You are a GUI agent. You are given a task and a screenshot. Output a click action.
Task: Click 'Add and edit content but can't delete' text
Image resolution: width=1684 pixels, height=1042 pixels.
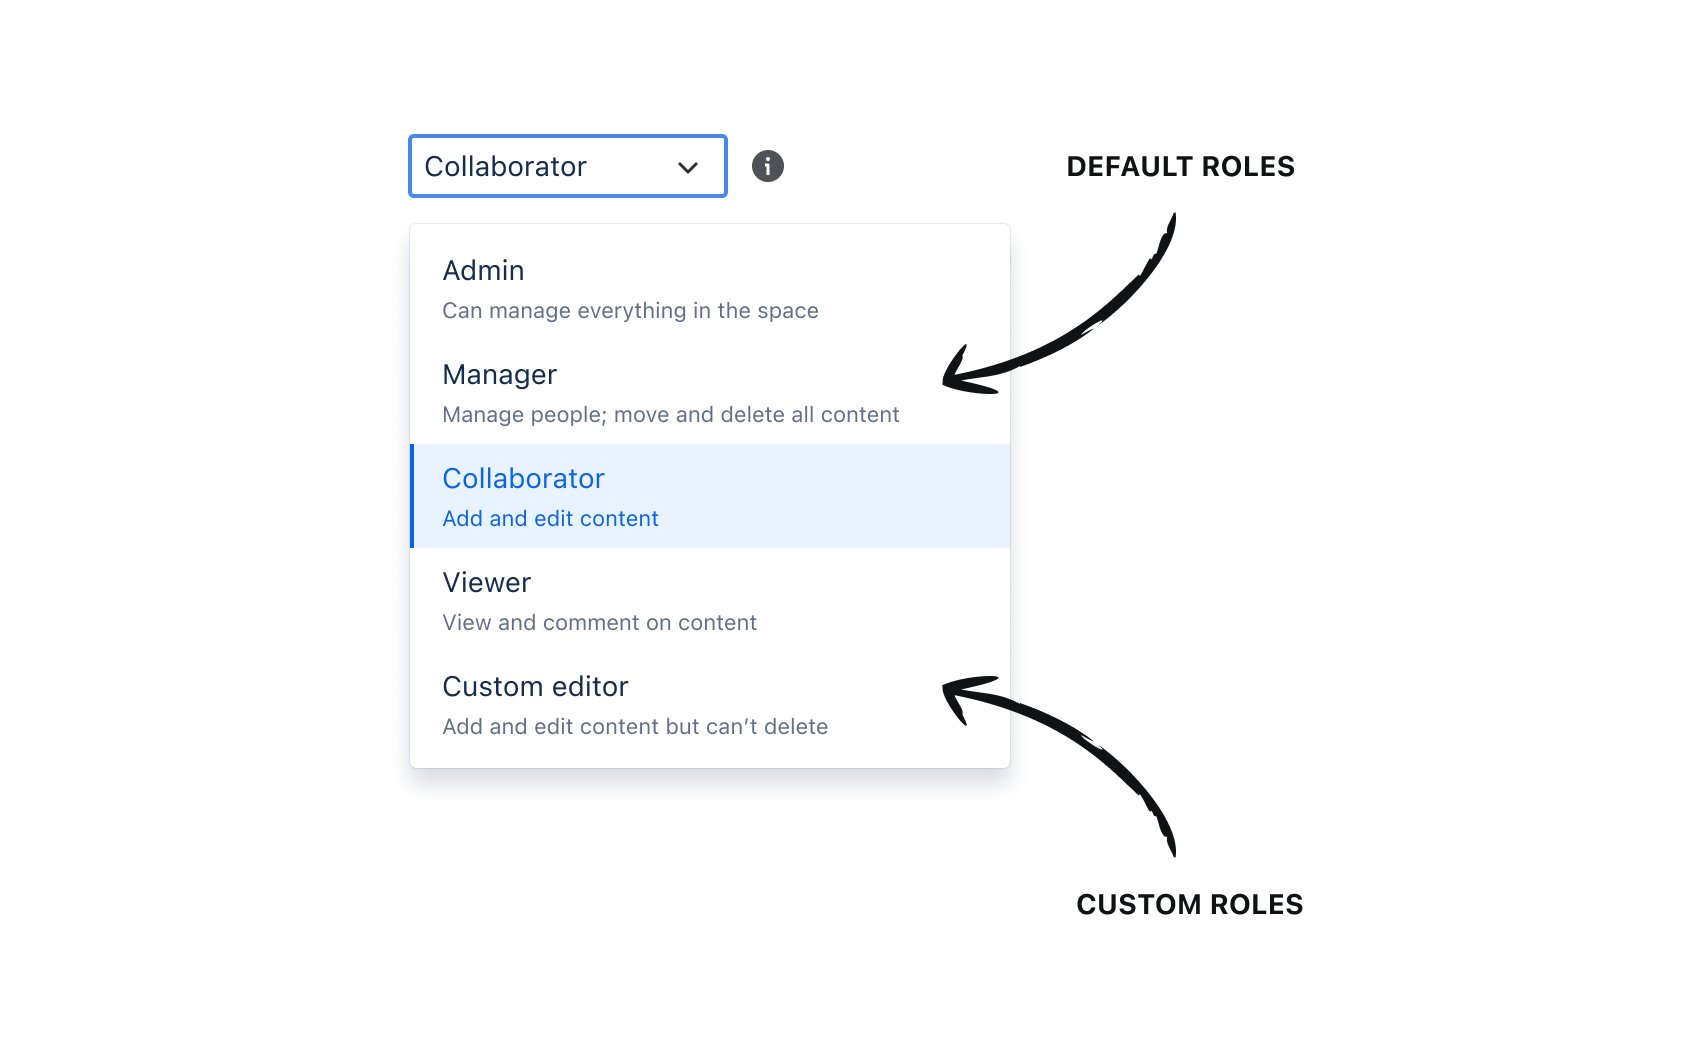(635, 726)
